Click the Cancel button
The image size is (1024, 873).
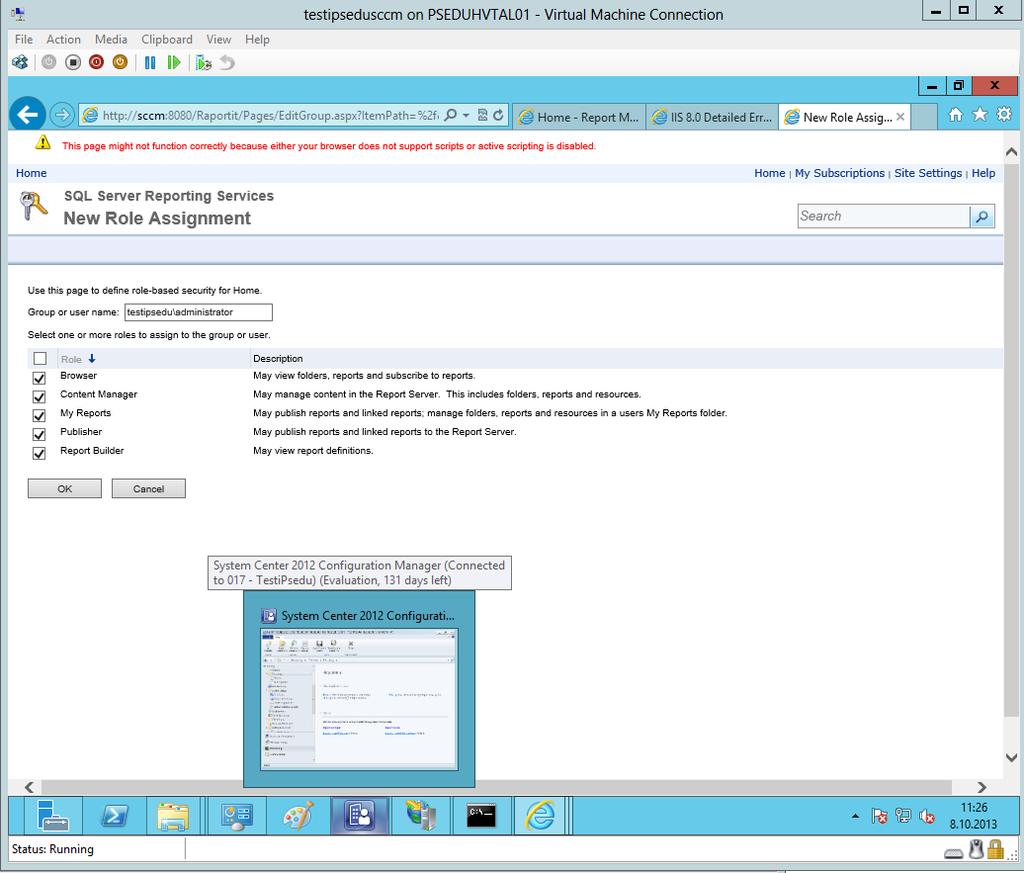(148, 488)
